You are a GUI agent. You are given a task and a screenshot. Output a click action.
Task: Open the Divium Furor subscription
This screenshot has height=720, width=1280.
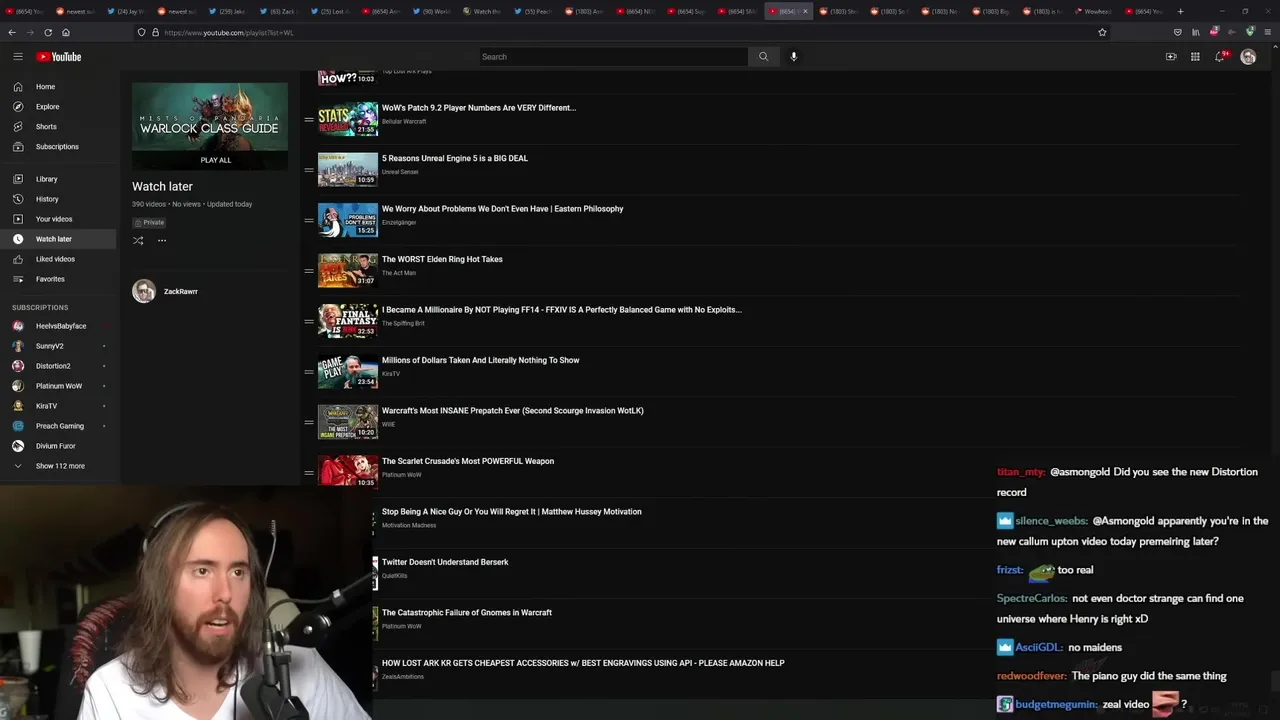coord(58,446)
